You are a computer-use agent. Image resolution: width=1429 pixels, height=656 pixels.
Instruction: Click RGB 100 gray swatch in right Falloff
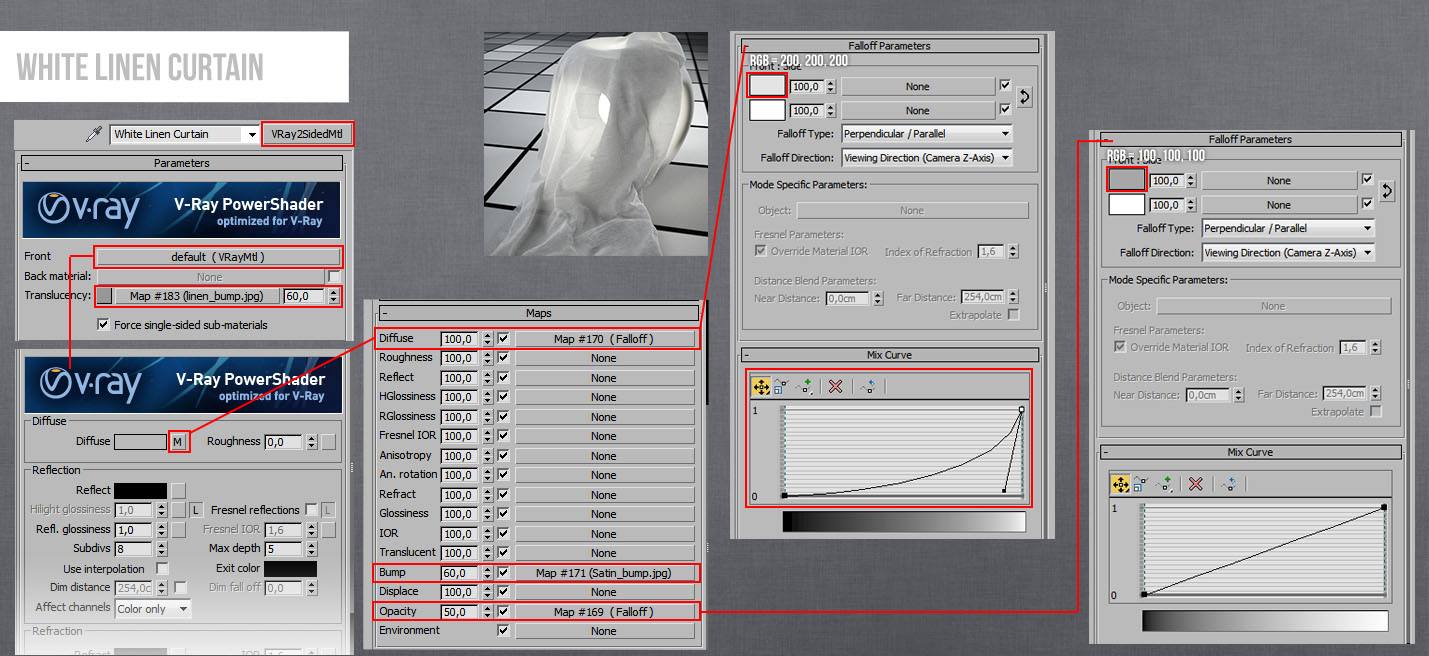coord(1127,180)
